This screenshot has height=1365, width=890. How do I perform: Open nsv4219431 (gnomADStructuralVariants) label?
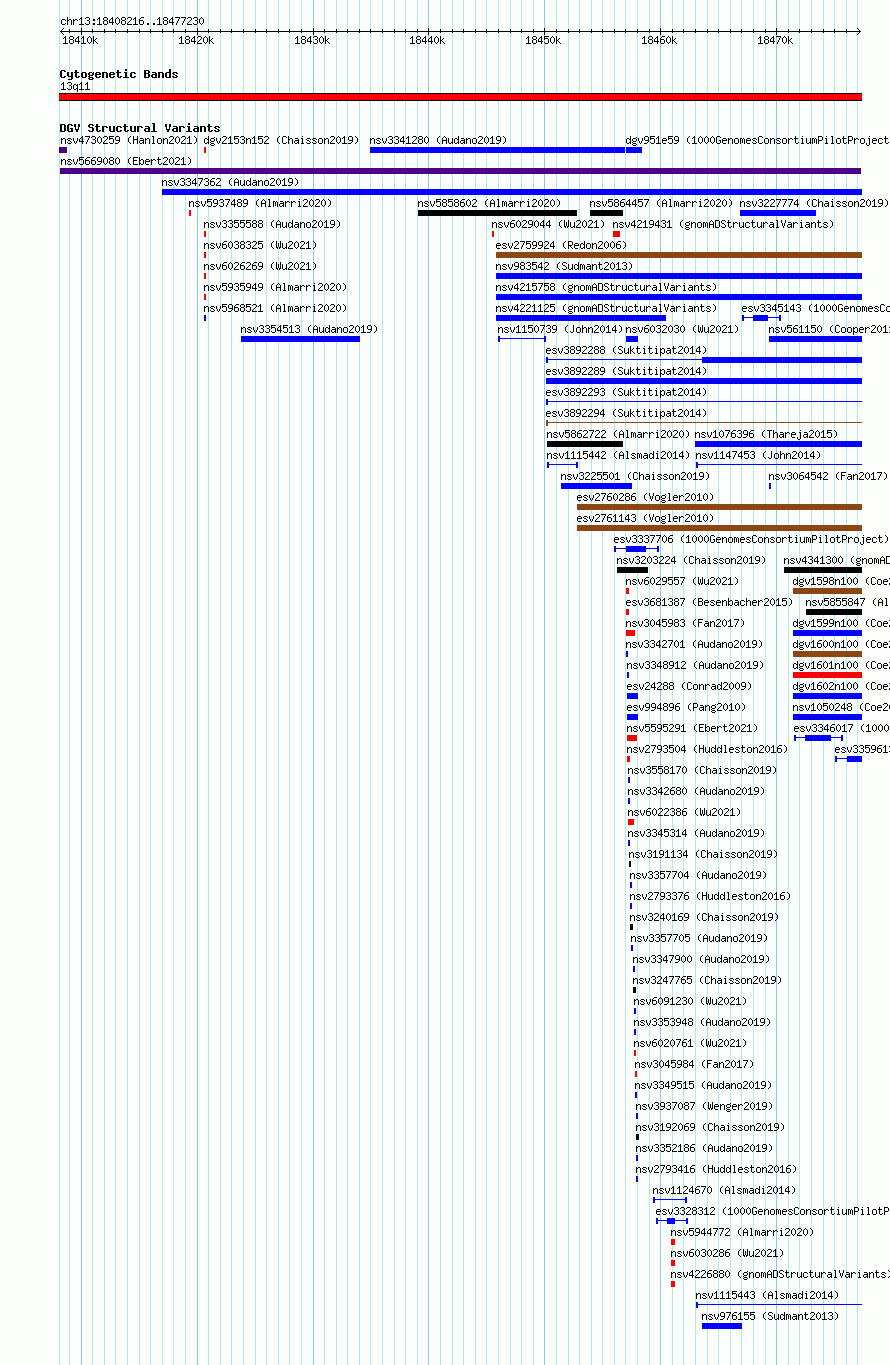pyautogui.click(x=723, y=224)
